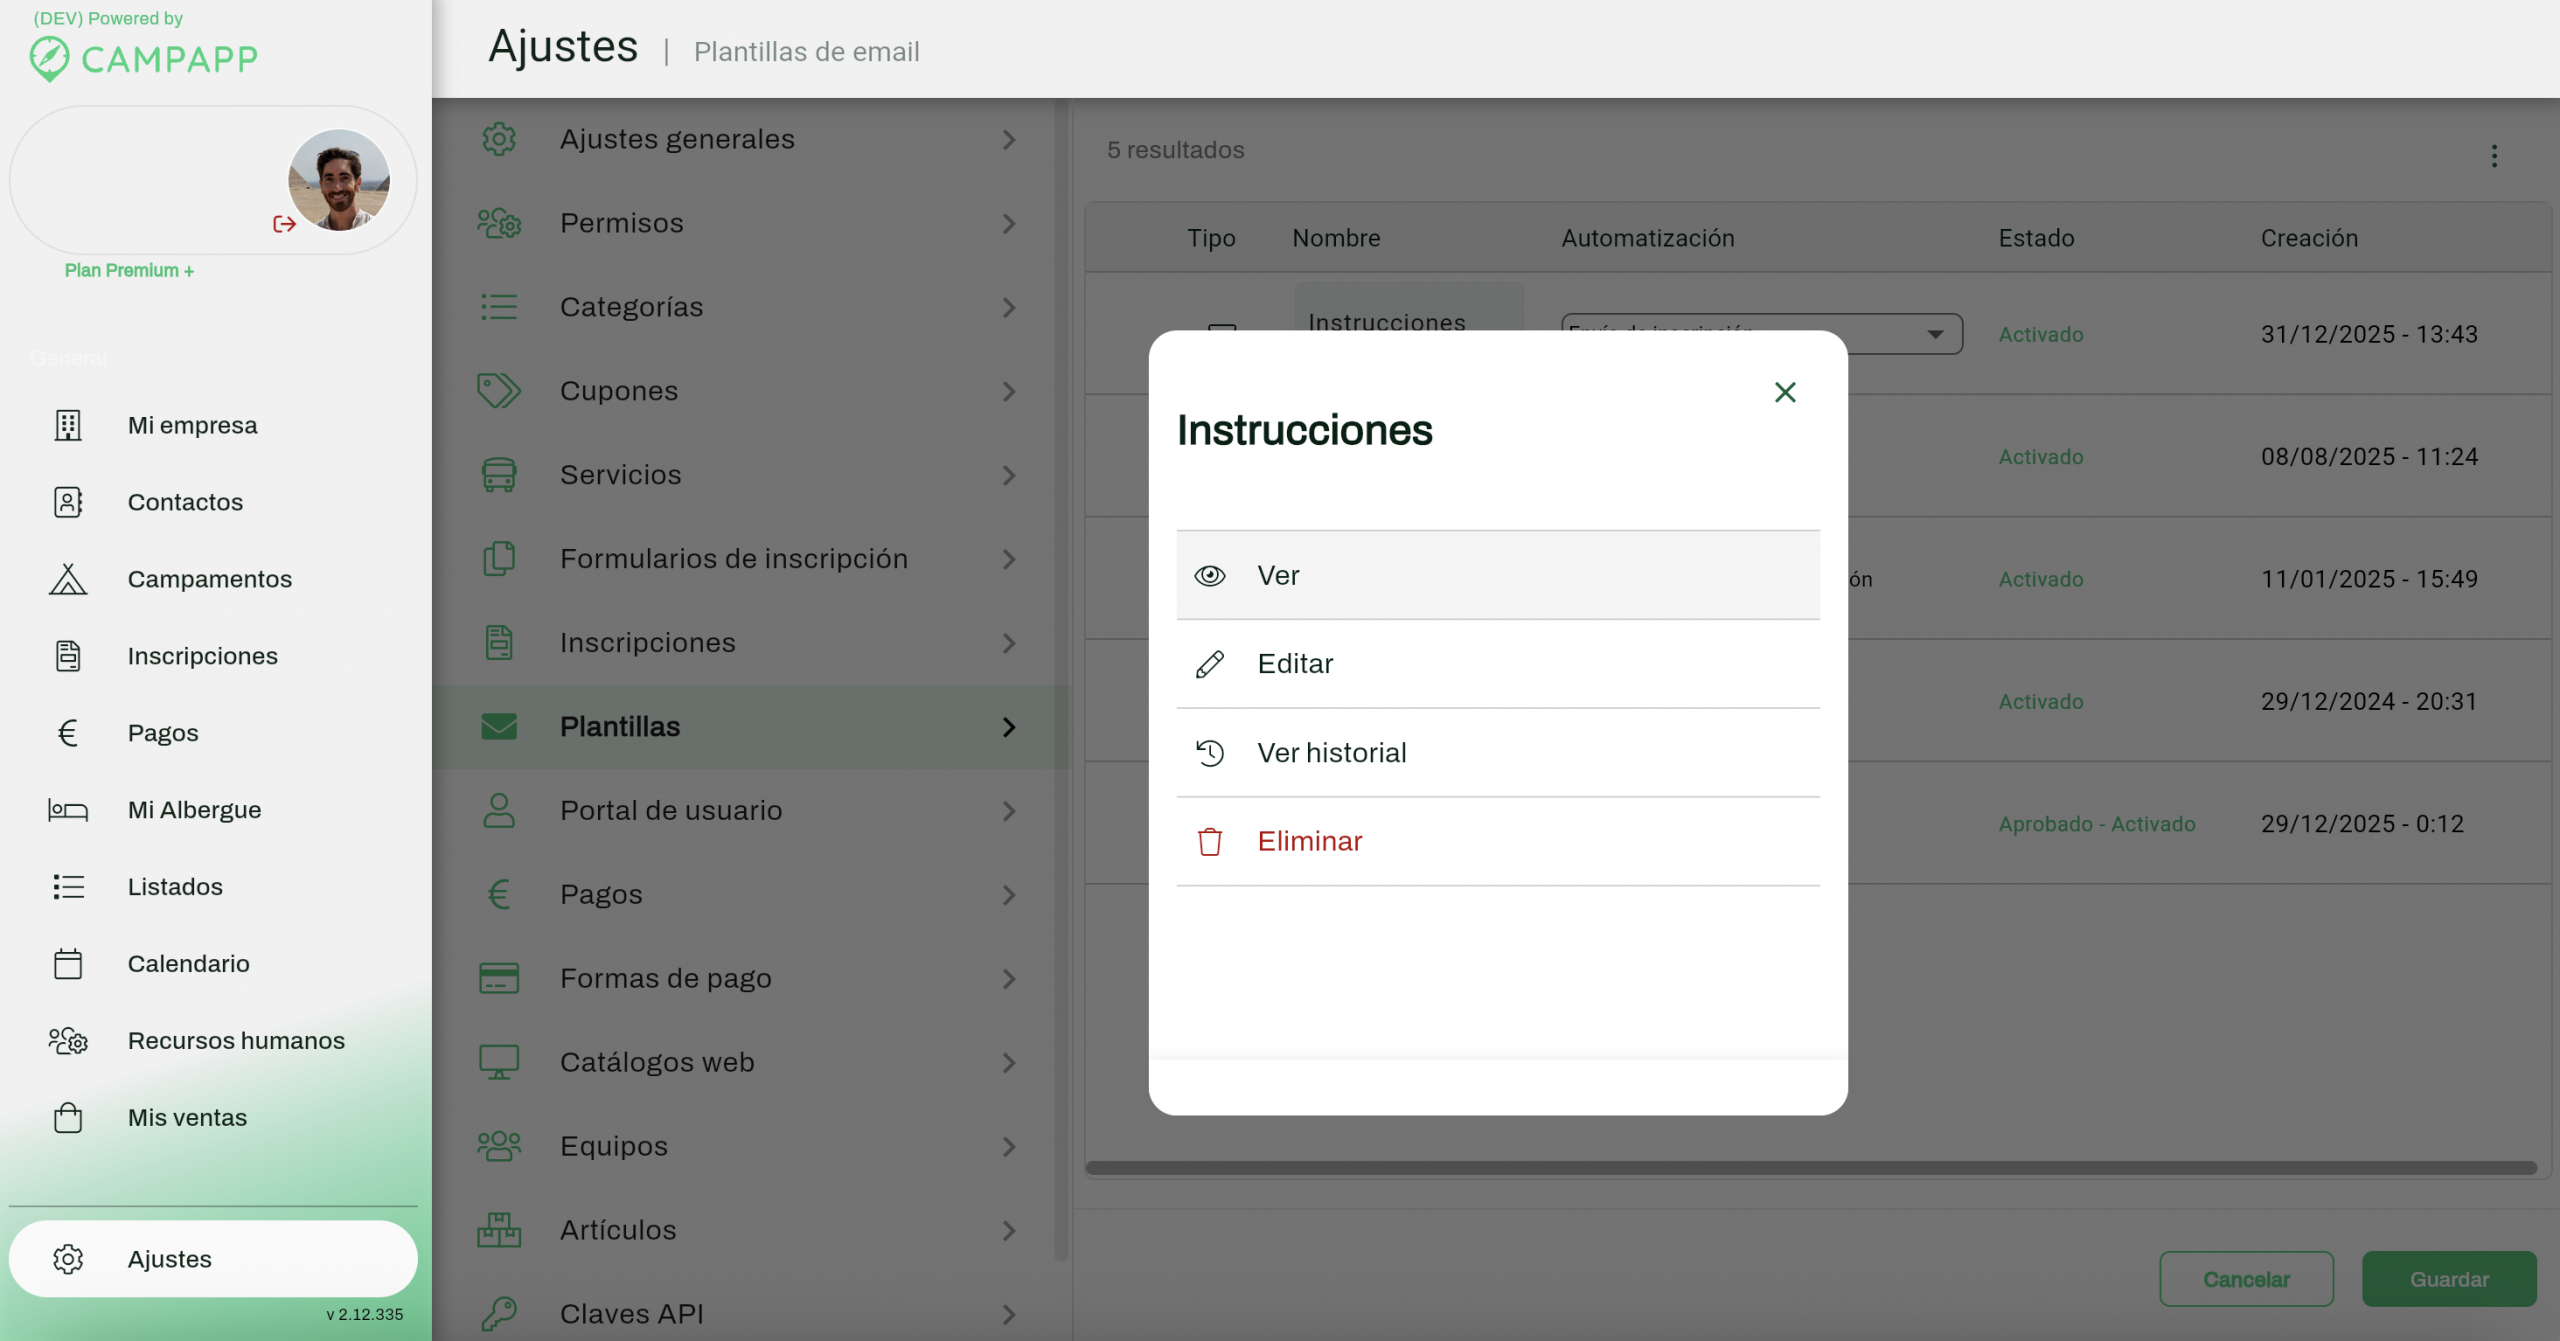Open Campamentos tent icon in sidebar
Screen dimensions: 2560x1341
tap(68, 579)
